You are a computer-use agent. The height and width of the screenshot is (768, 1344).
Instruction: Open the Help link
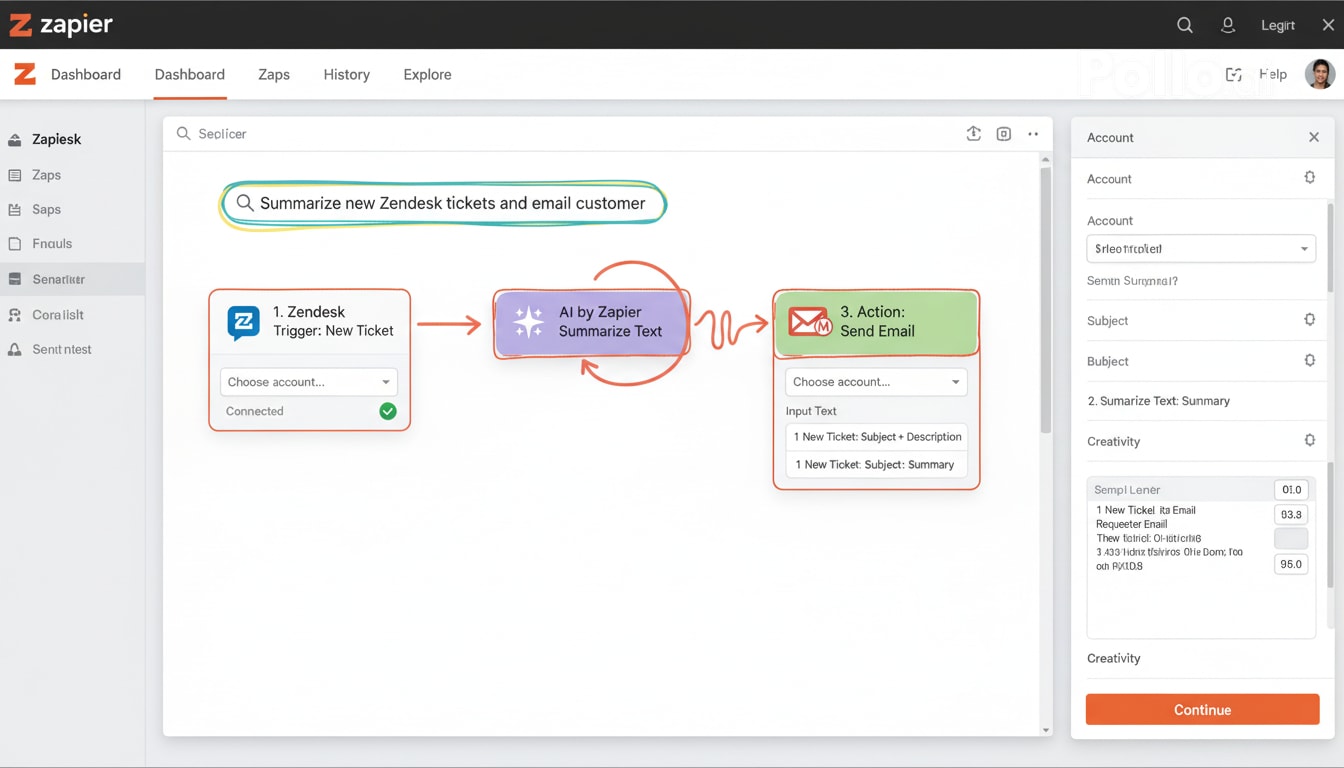[x=1273, y=74]
